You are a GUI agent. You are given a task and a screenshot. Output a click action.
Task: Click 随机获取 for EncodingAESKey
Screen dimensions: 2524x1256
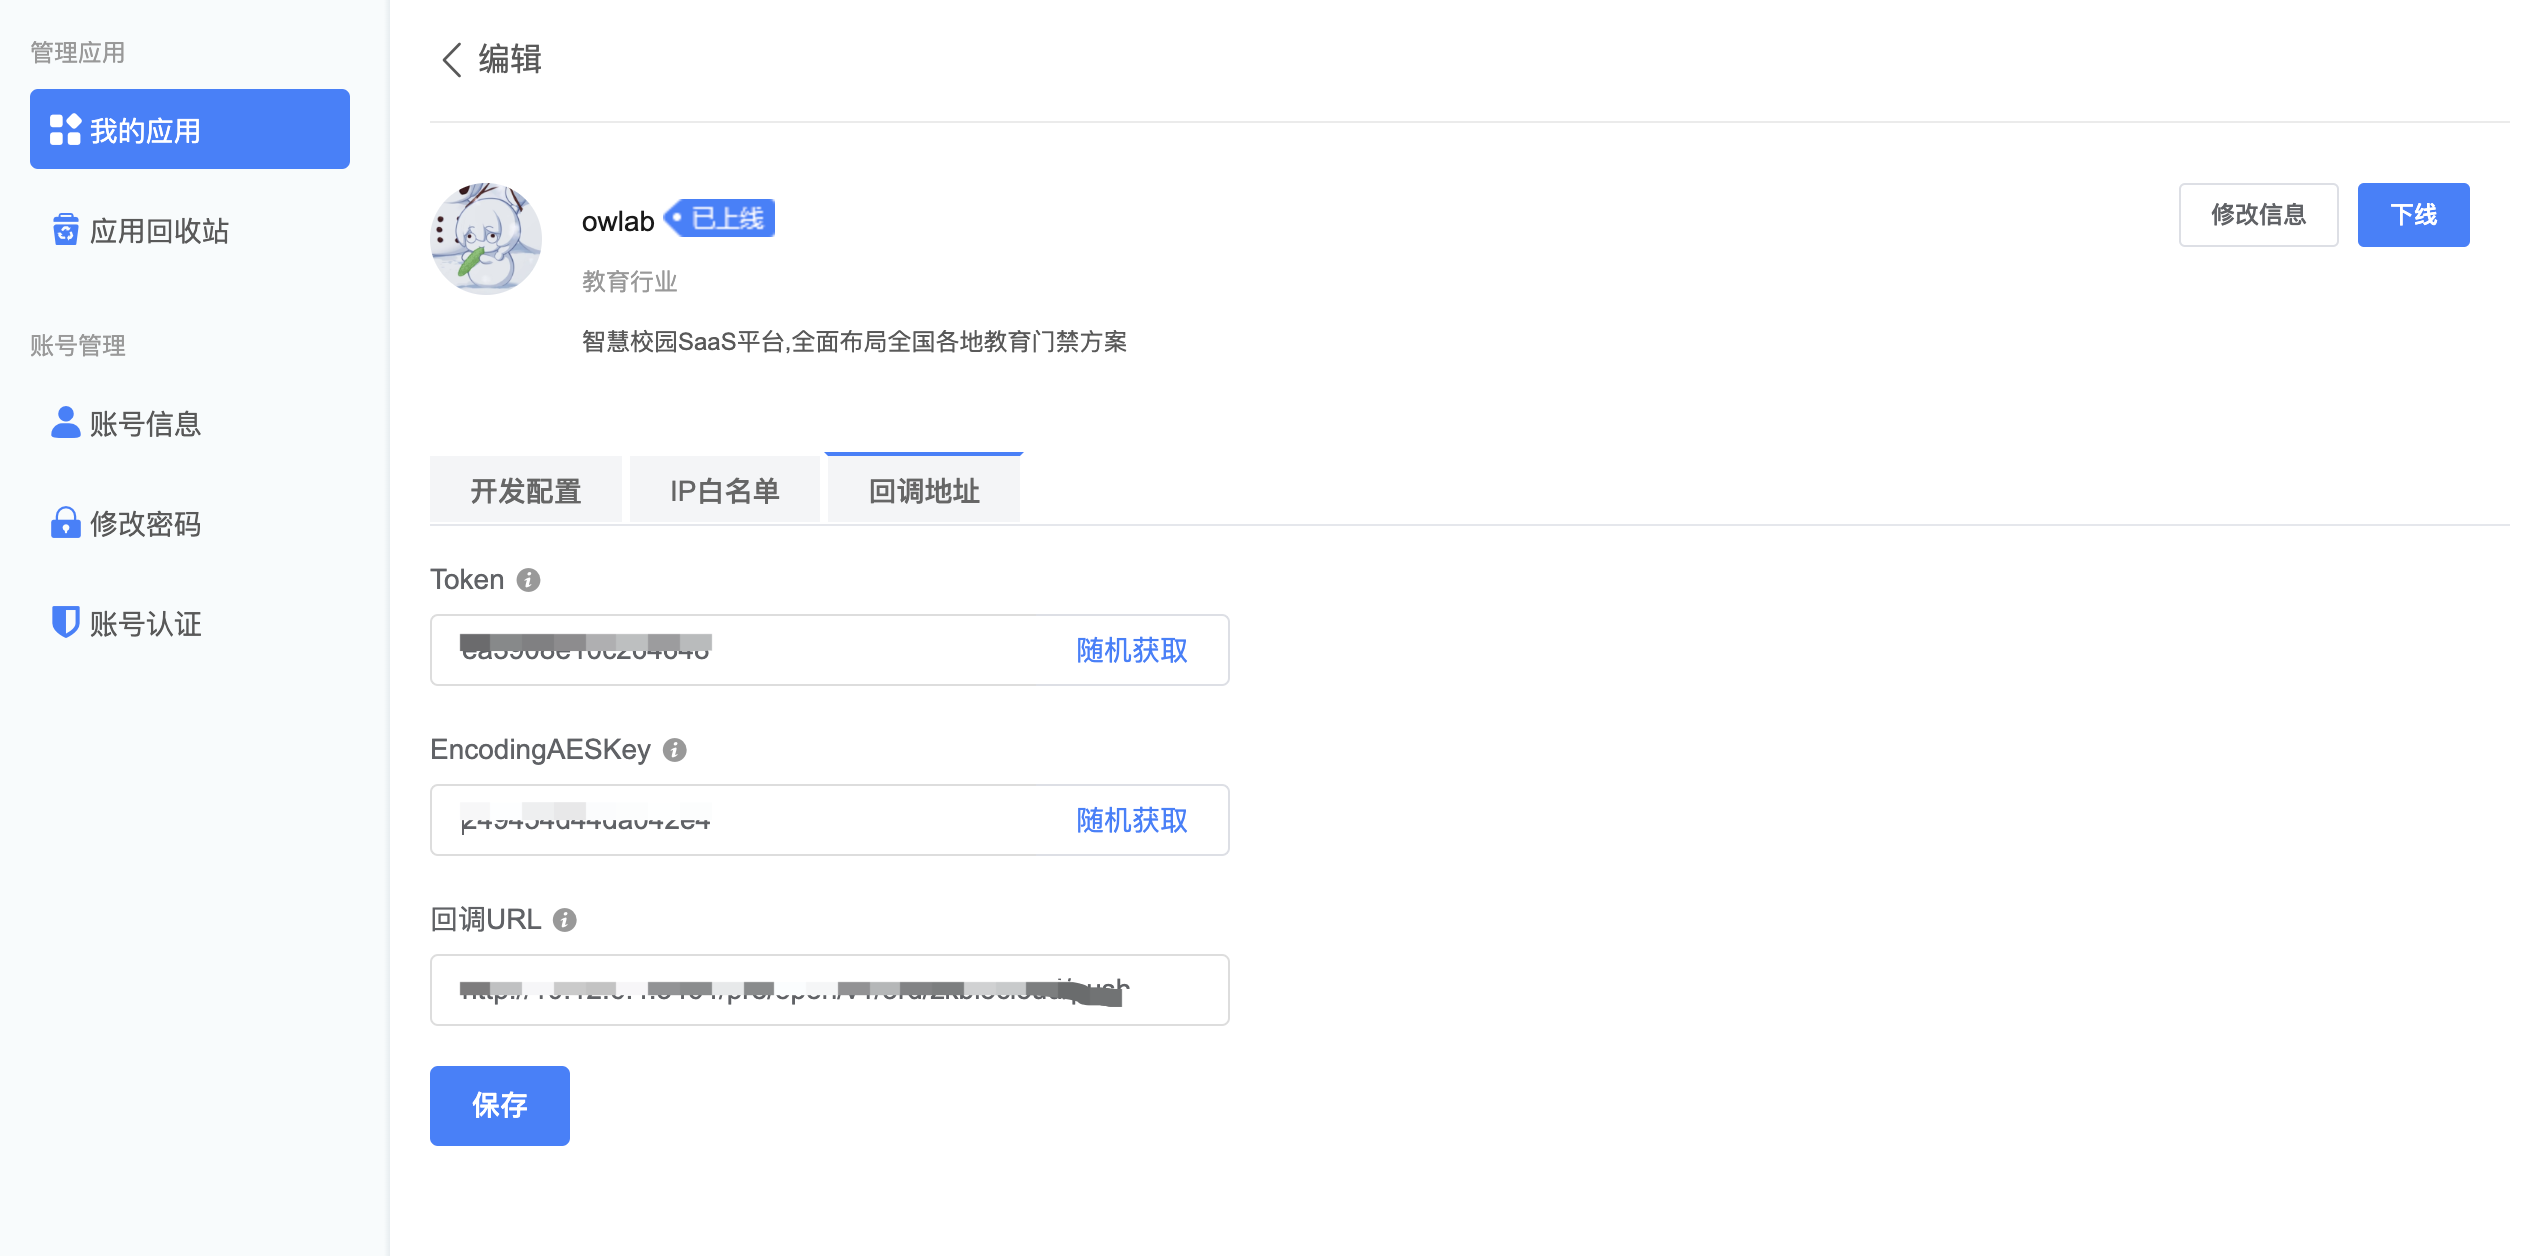coord(1131,821)
